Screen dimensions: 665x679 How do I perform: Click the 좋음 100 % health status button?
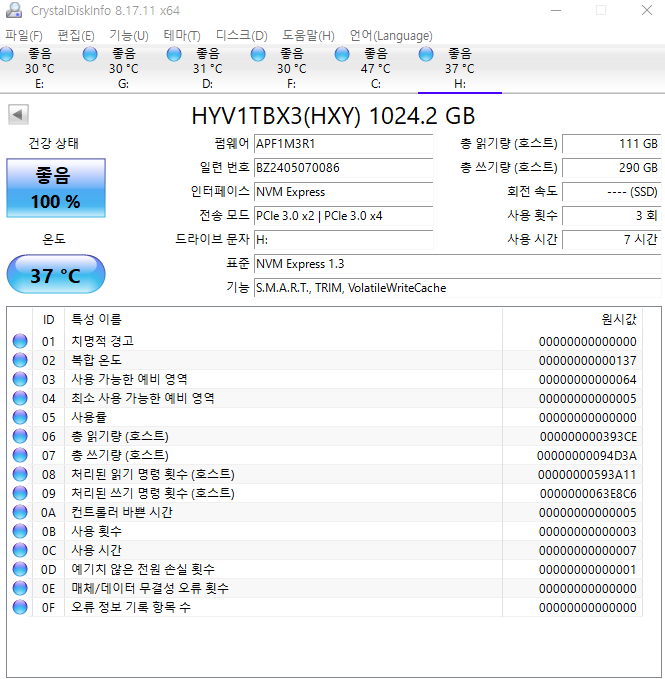[x=56, y=188]
